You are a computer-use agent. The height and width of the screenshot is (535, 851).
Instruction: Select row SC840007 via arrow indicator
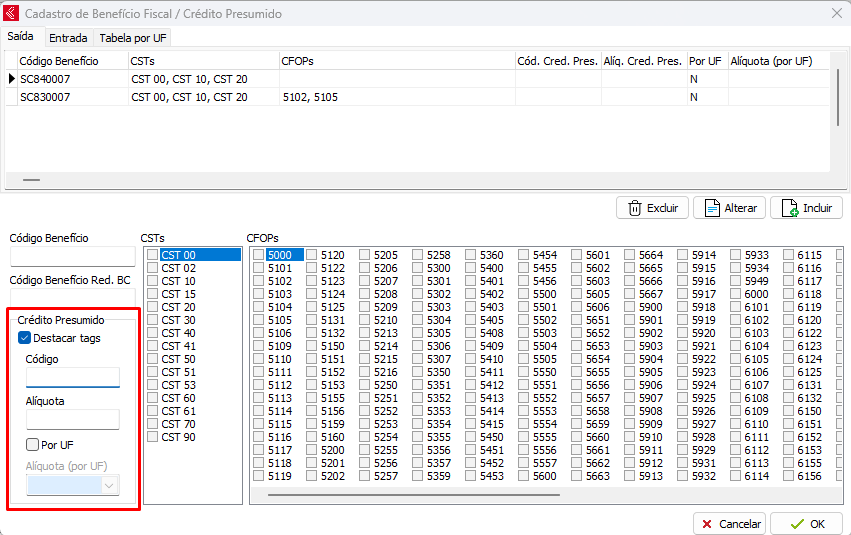click(12, 79)
